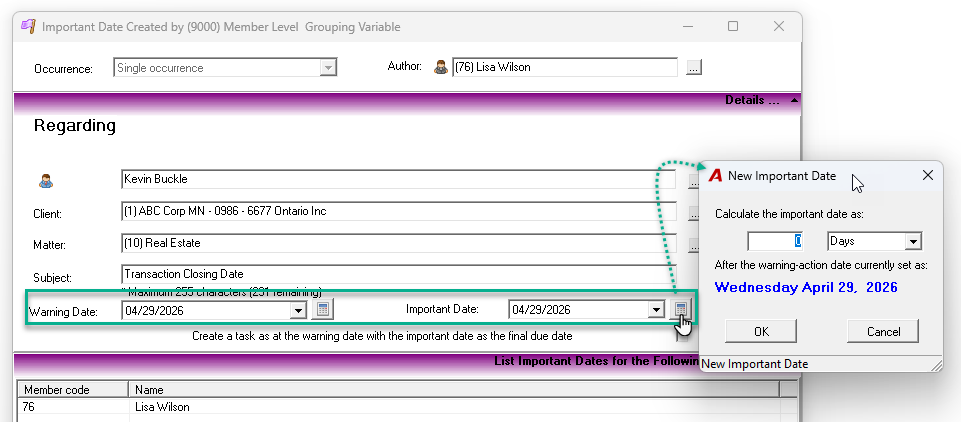Collapse the Details section

pyautogui.click(x=794, y=100)
